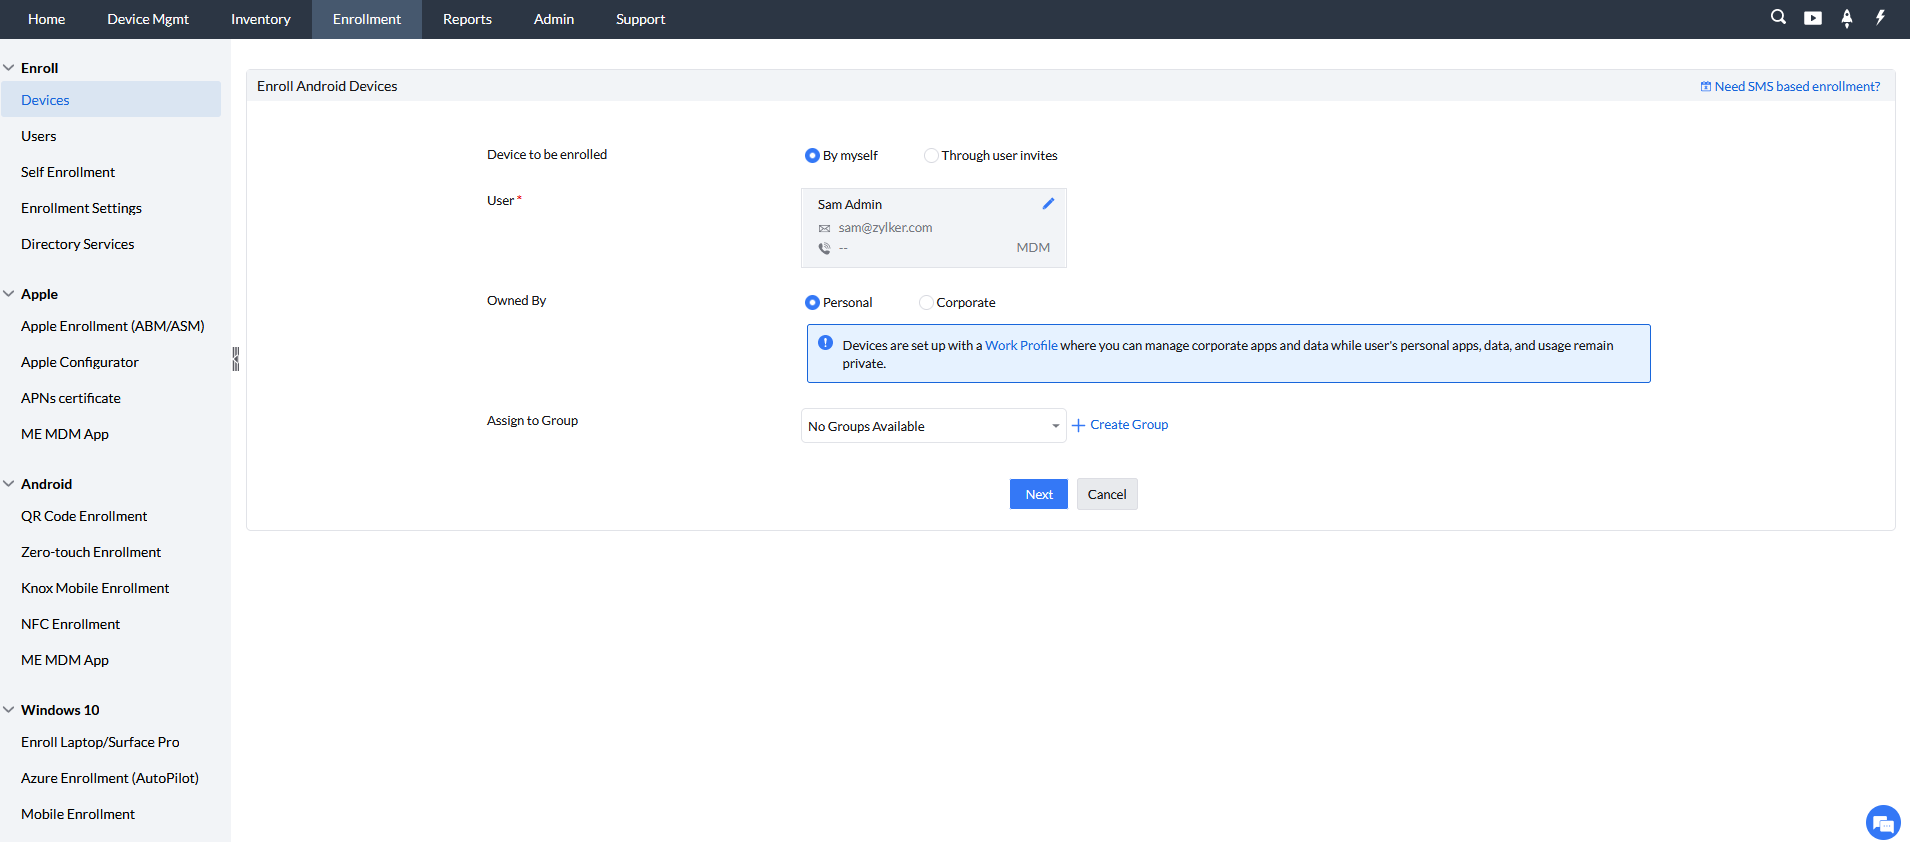The width and height of the screenshot is (1910, 842).
Task: Open QR Code Enrollment in sidebar
Action: [x=84, y=516]
